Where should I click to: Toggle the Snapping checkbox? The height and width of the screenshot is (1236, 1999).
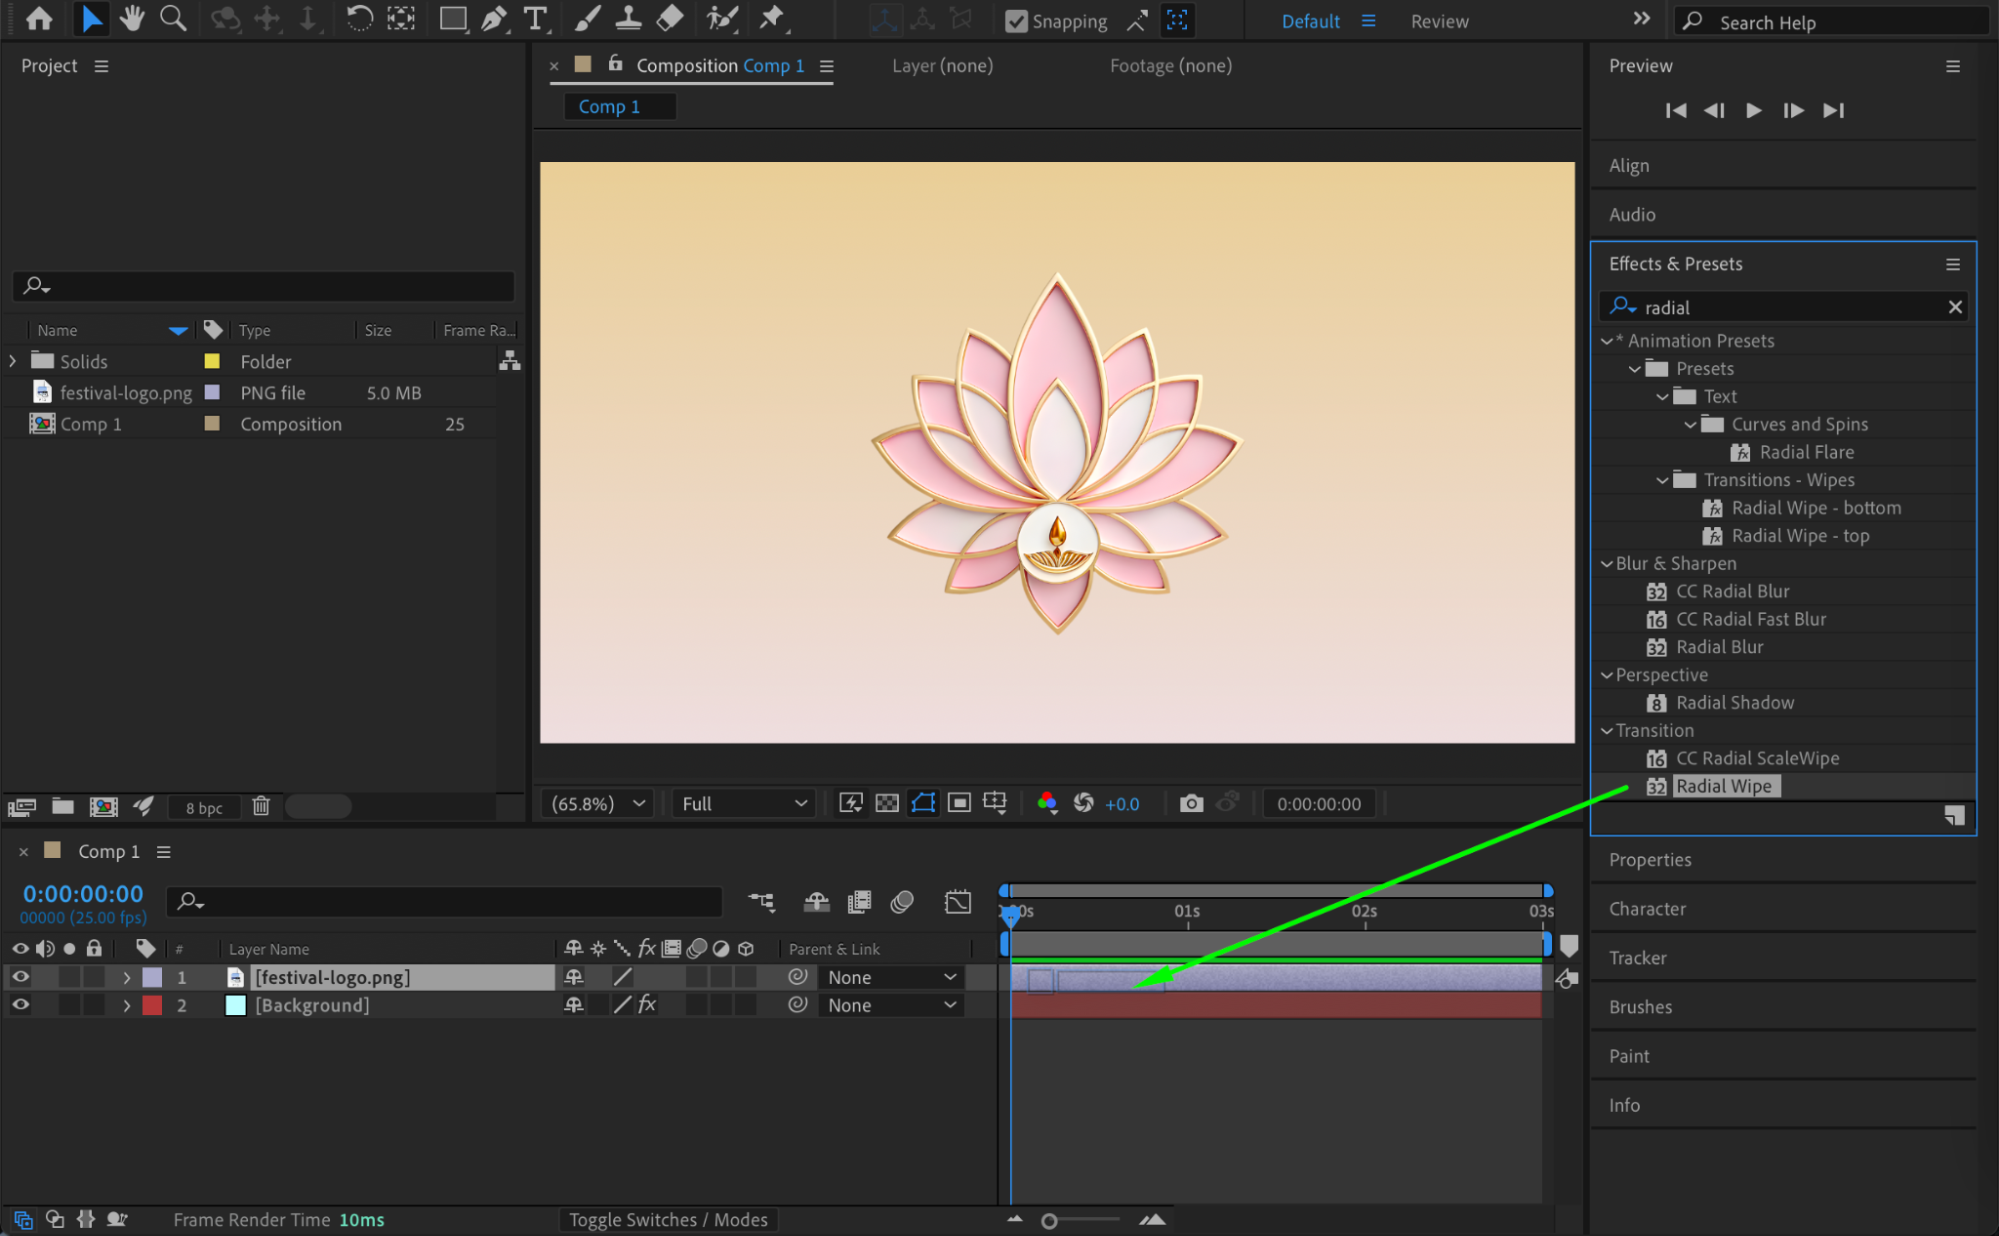point(1016,21)
